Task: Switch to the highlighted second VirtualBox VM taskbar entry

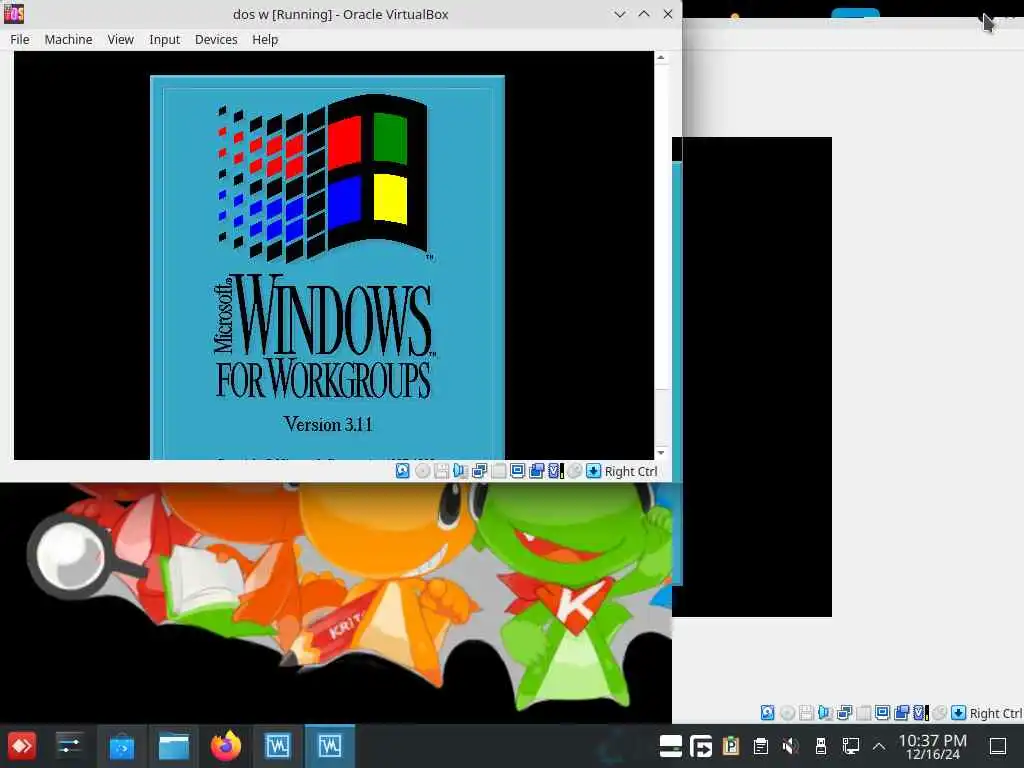Action: click(x=330, y=746)
